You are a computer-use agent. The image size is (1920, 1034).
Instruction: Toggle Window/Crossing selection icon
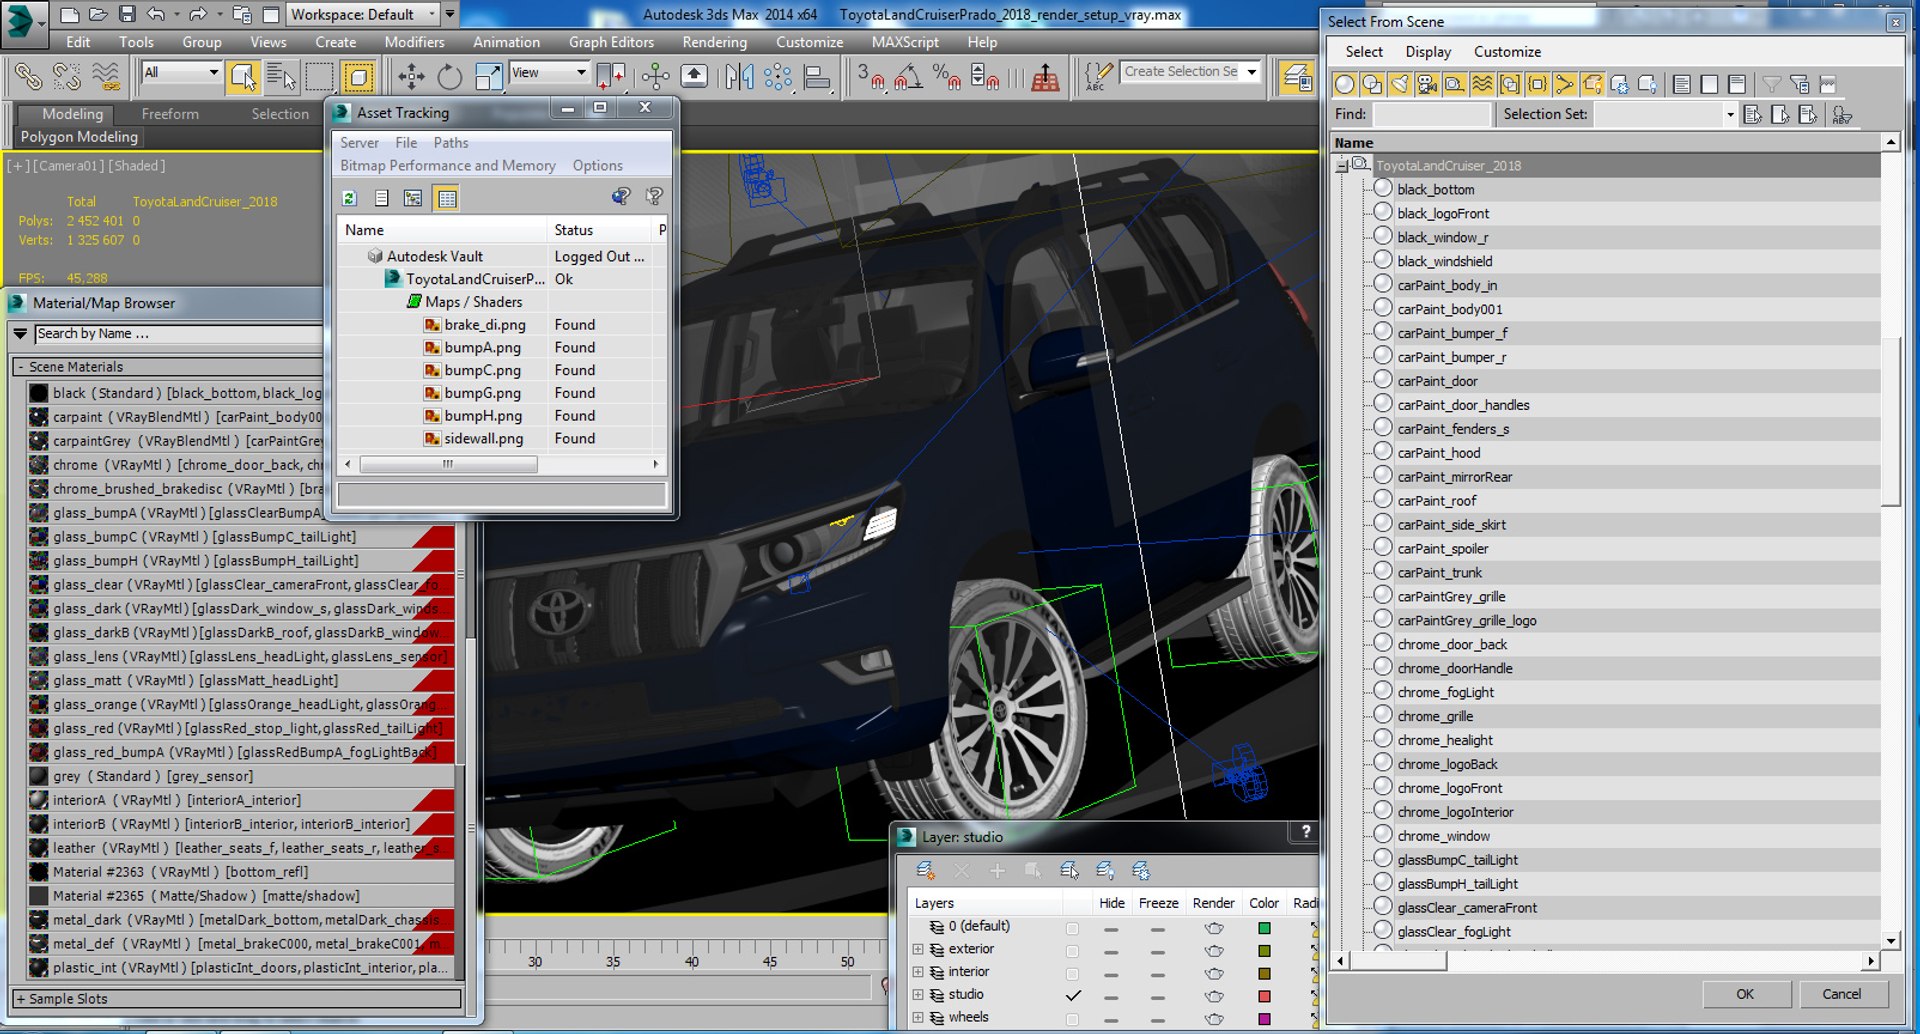pyautogui.click(x=358, y=77)
